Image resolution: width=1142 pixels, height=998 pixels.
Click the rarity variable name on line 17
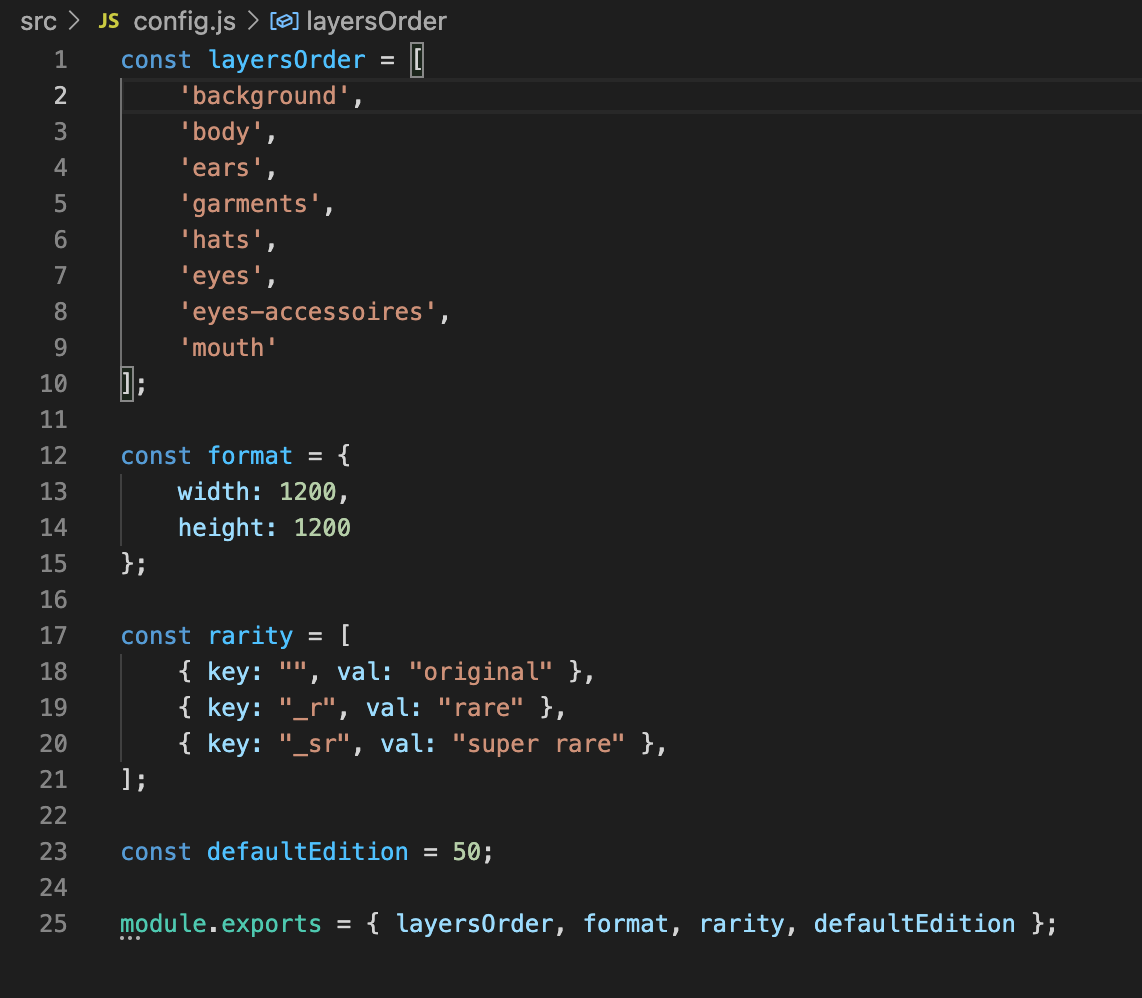tap(250, 635)
